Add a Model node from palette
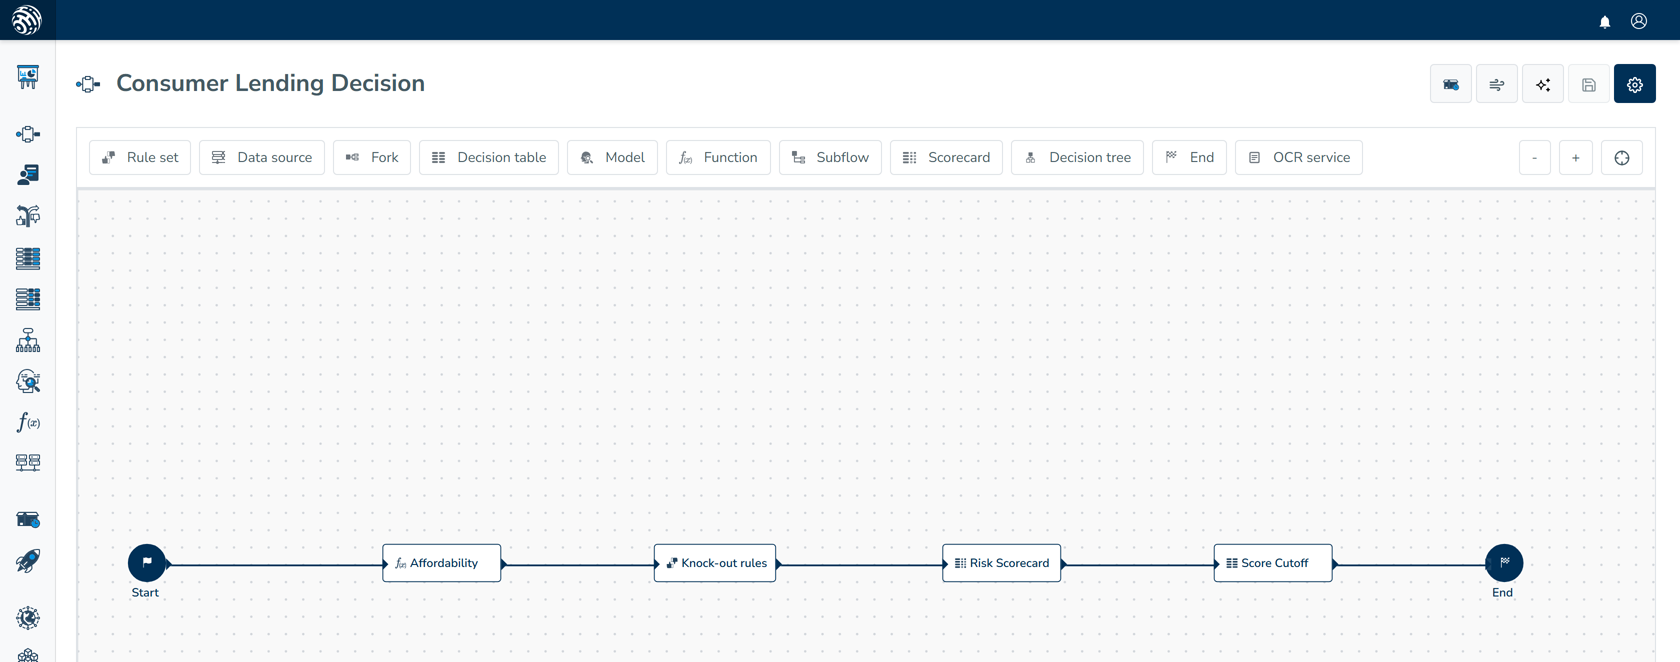 [x=612, y=158]
